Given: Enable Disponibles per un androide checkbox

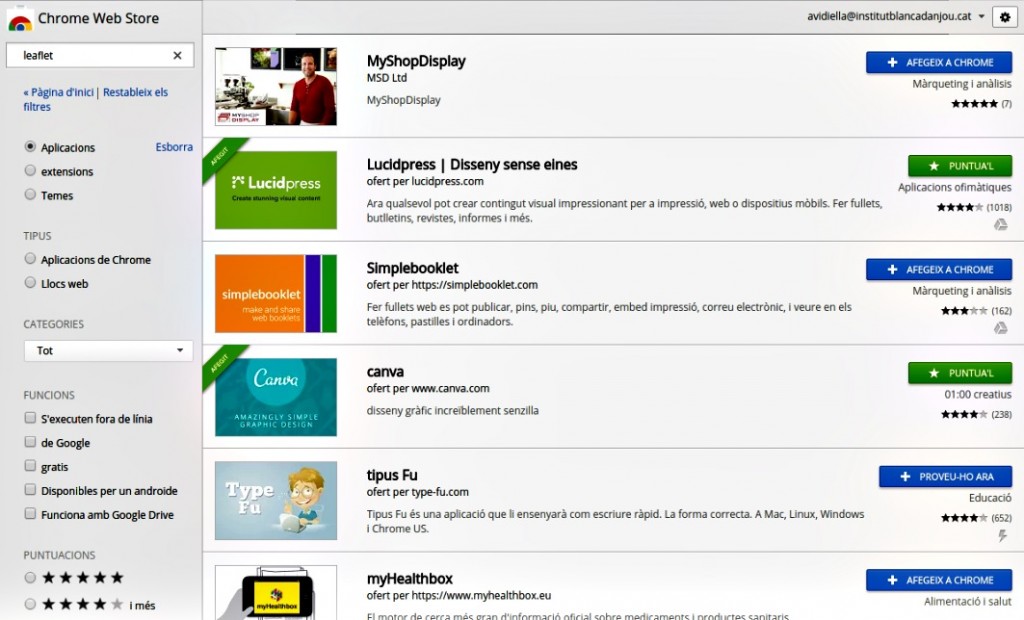Looking at the screenshot, I should (30, 489).
